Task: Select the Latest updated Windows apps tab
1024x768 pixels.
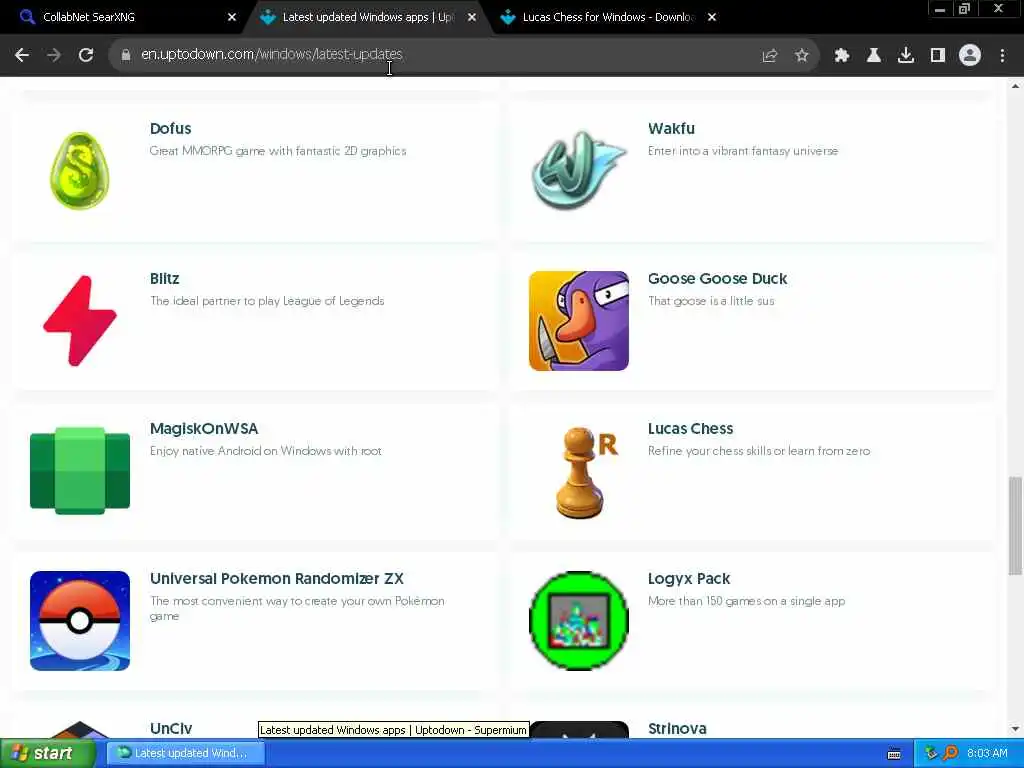Action: tap(367, 17)
